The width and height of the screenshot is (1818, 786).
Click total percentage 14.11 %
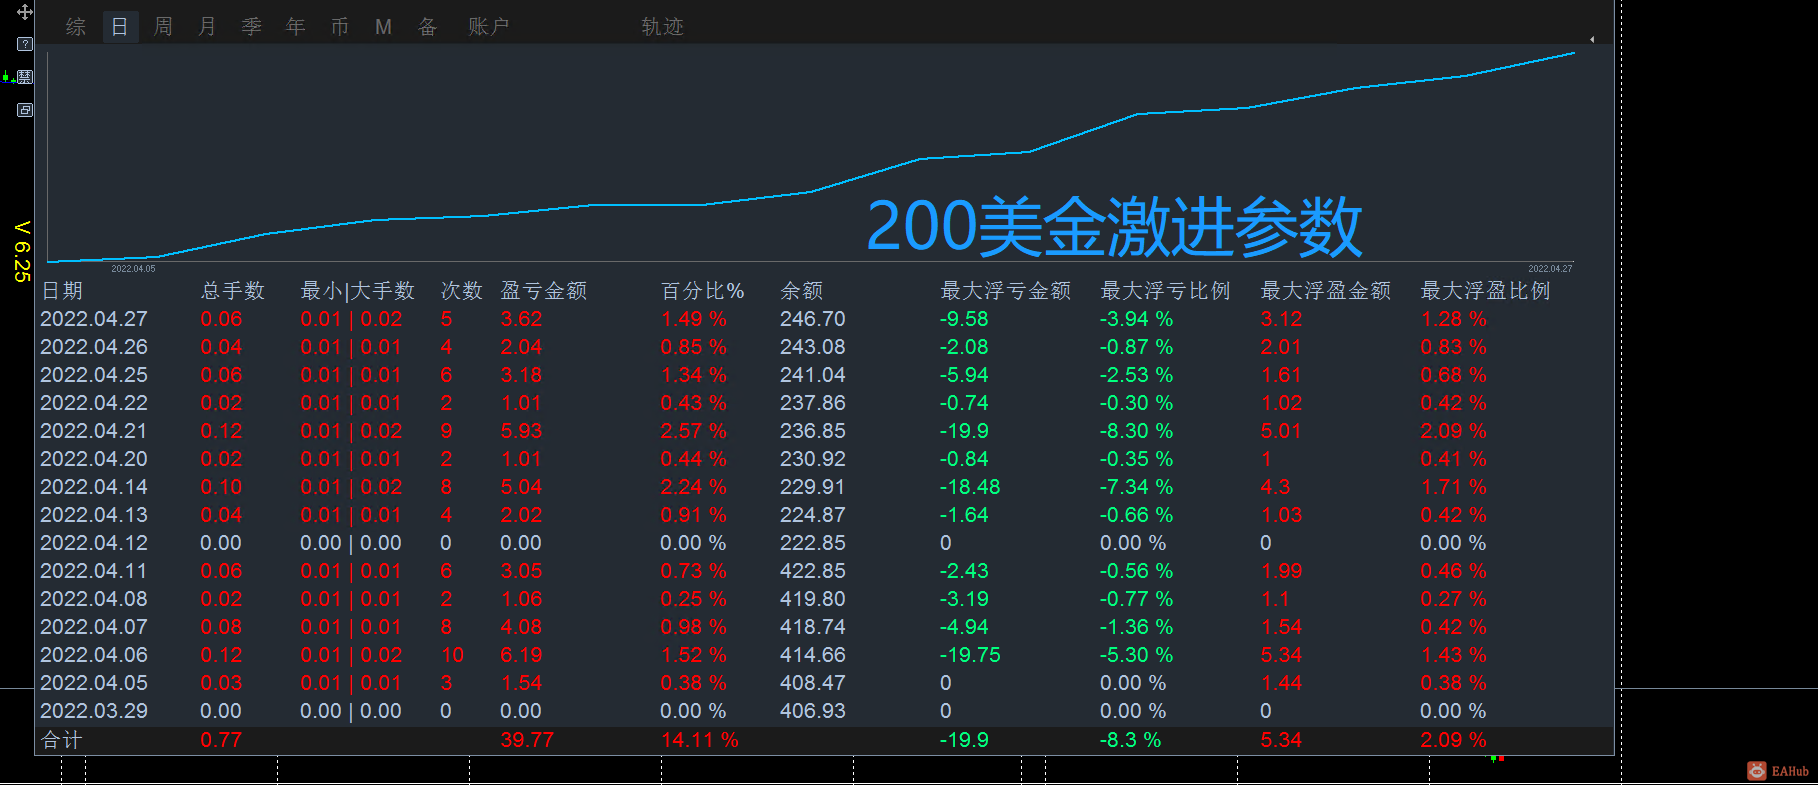coord(700,740)
